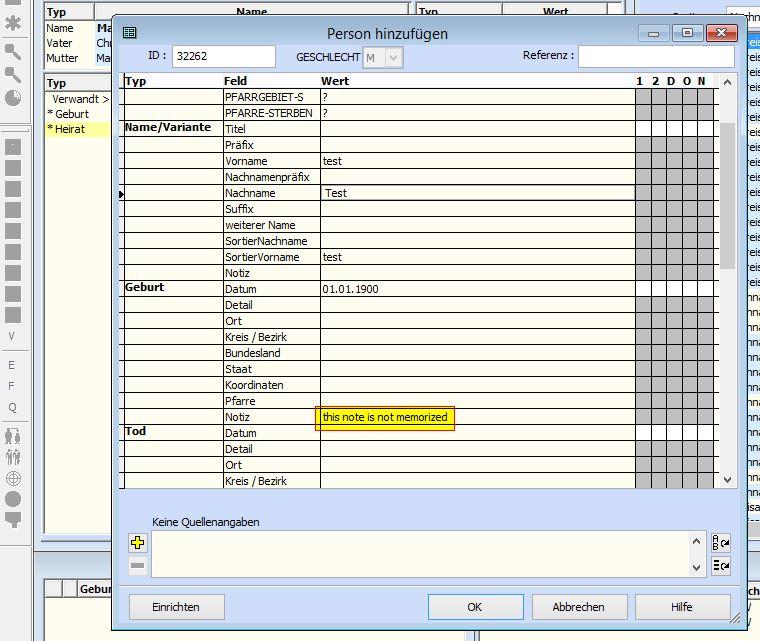The width and height of the screenshot is (760, 641).
Task: Click the SortierVorname value cell containing test
Action: [x=478, y=257]
